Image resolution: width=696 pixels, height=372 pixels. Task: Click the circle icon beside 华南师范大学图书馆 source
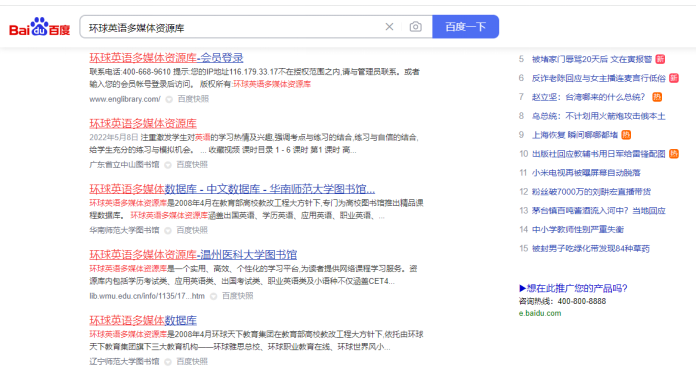click(x=168, y=230)
